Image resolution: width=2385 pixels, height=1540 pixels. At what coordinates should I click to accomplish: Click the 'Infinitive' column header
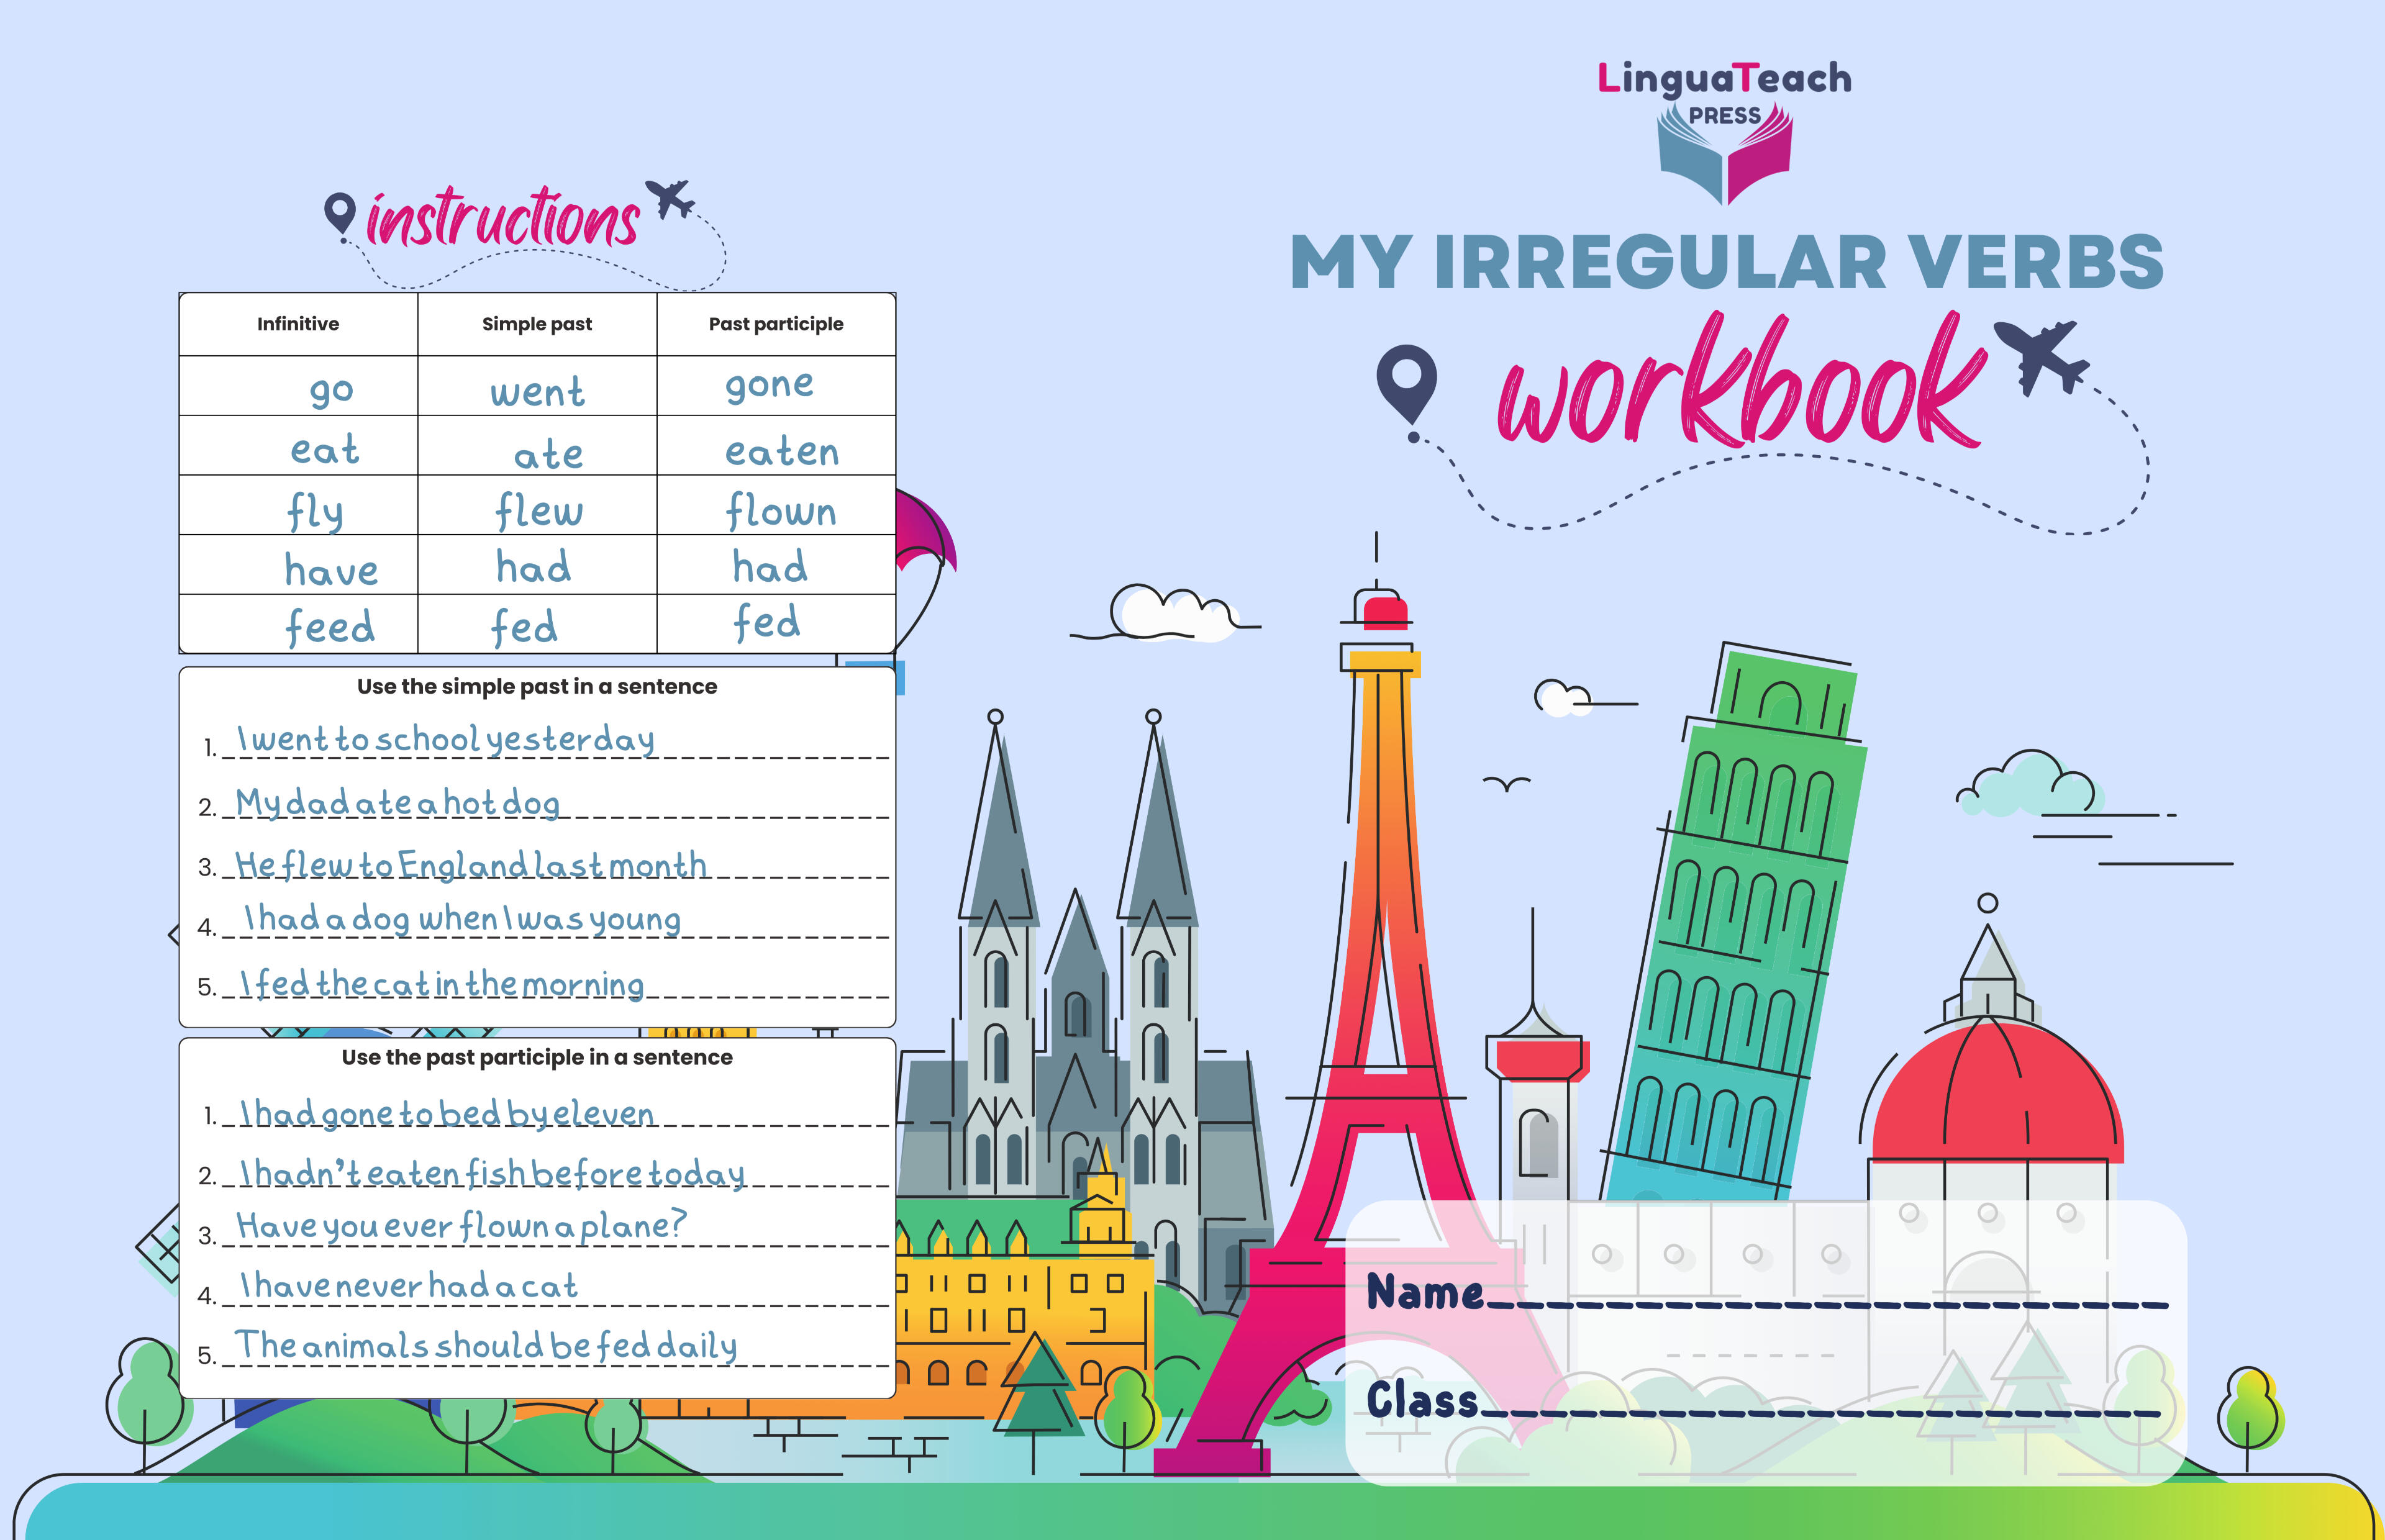(298, 324)
